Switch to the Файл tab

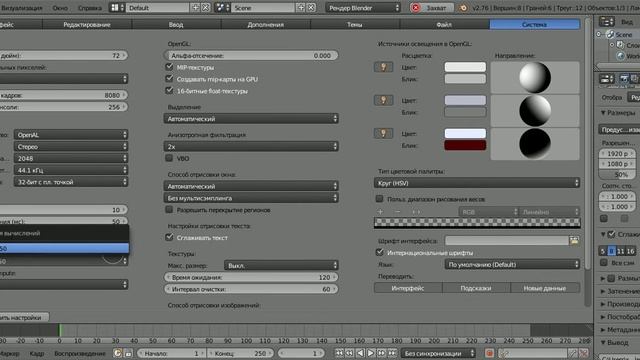point(444,24)
